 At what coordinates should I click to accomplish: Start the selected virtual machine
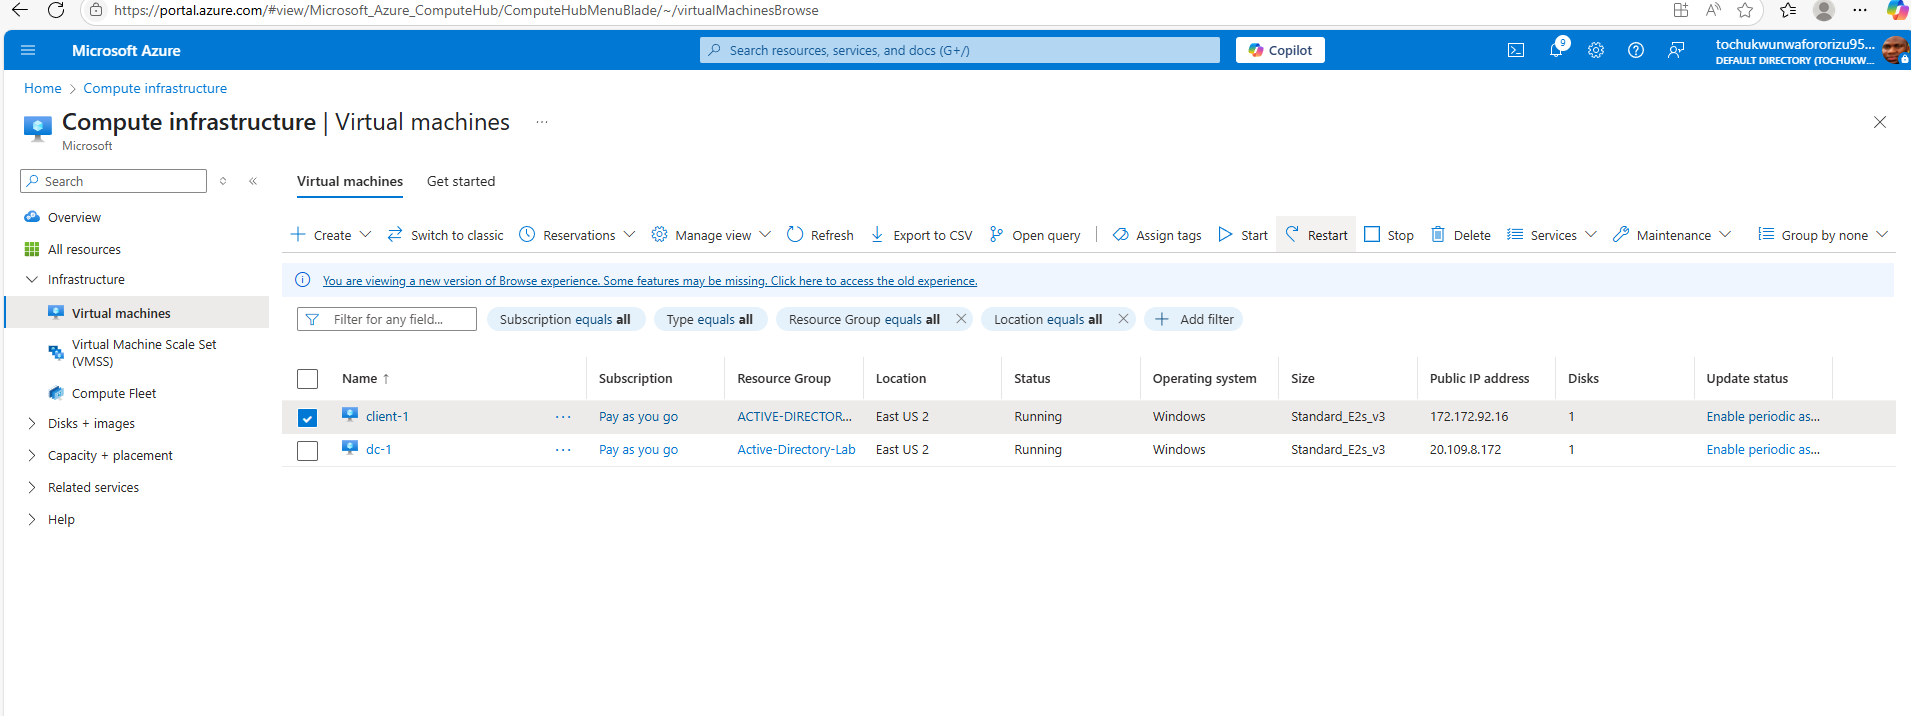pos(1243,235)
